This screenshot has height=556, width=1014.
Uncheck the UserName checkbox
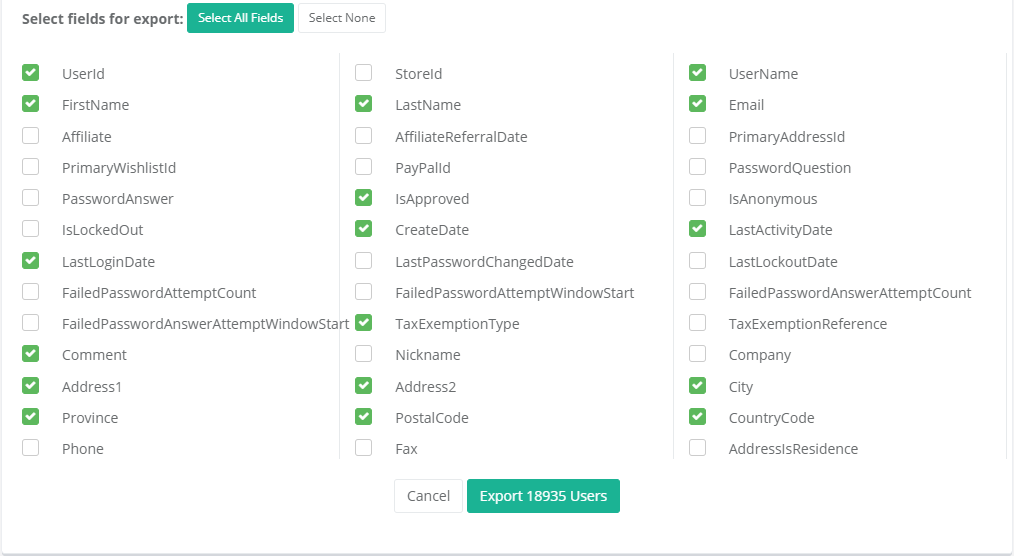698,73
